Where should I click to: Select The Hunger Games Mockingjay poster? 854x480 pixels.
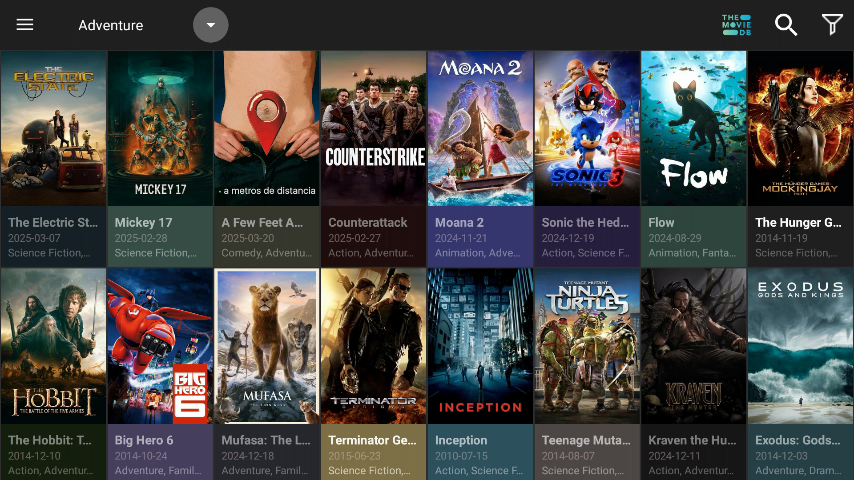[x=800, y=129]
